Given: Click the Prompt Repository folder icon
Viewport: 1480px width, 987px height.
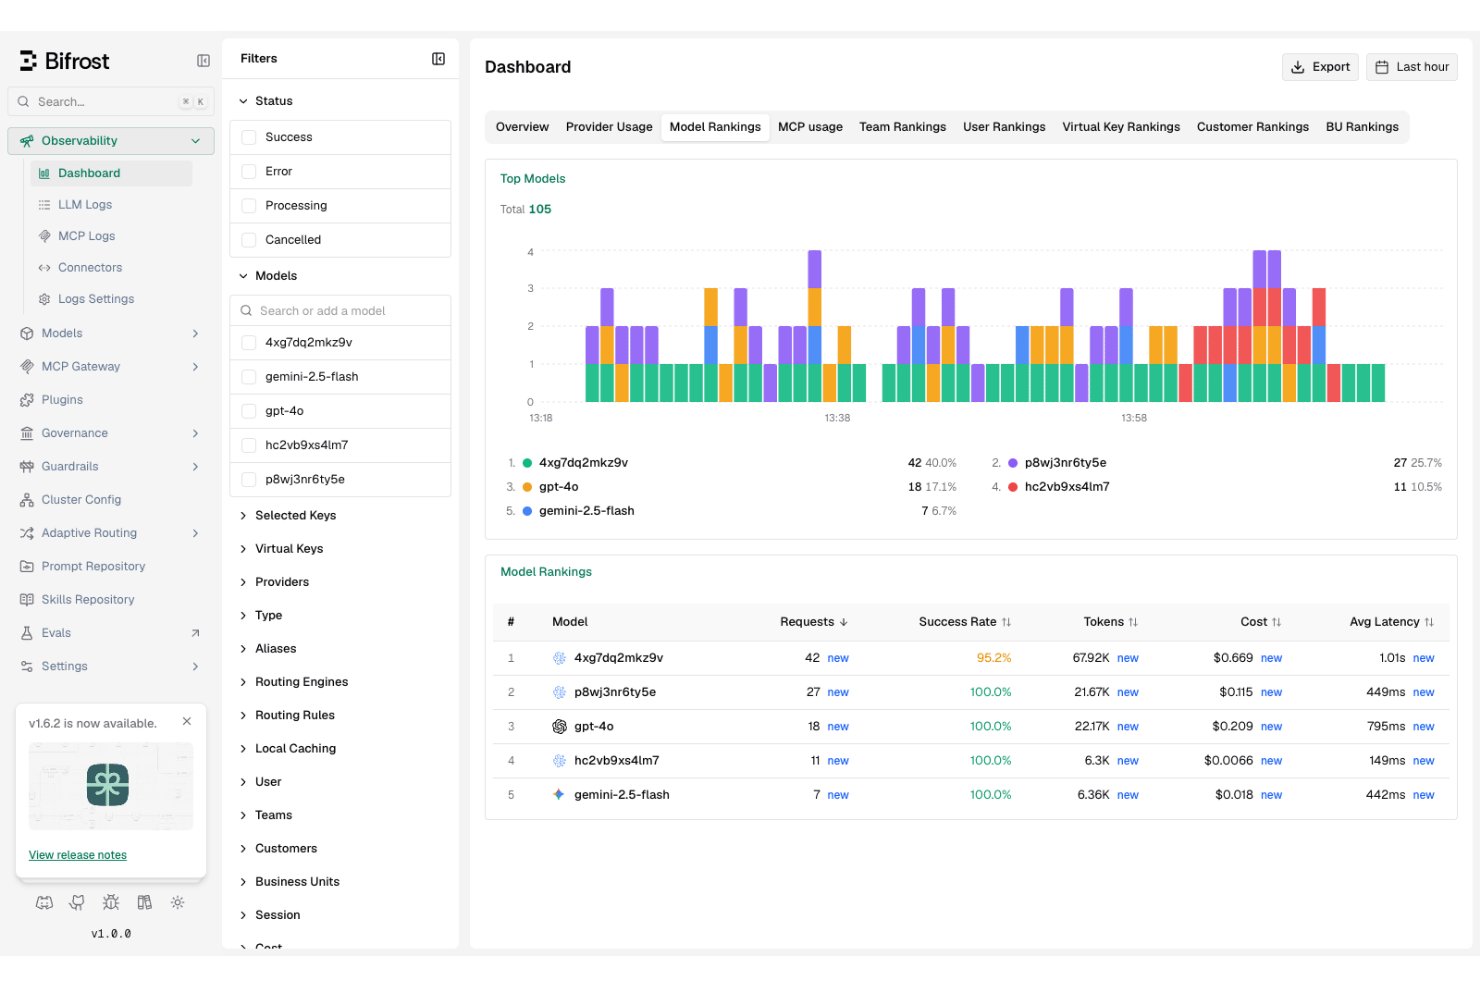Looking at the screenshot, I should click(27, 567).
